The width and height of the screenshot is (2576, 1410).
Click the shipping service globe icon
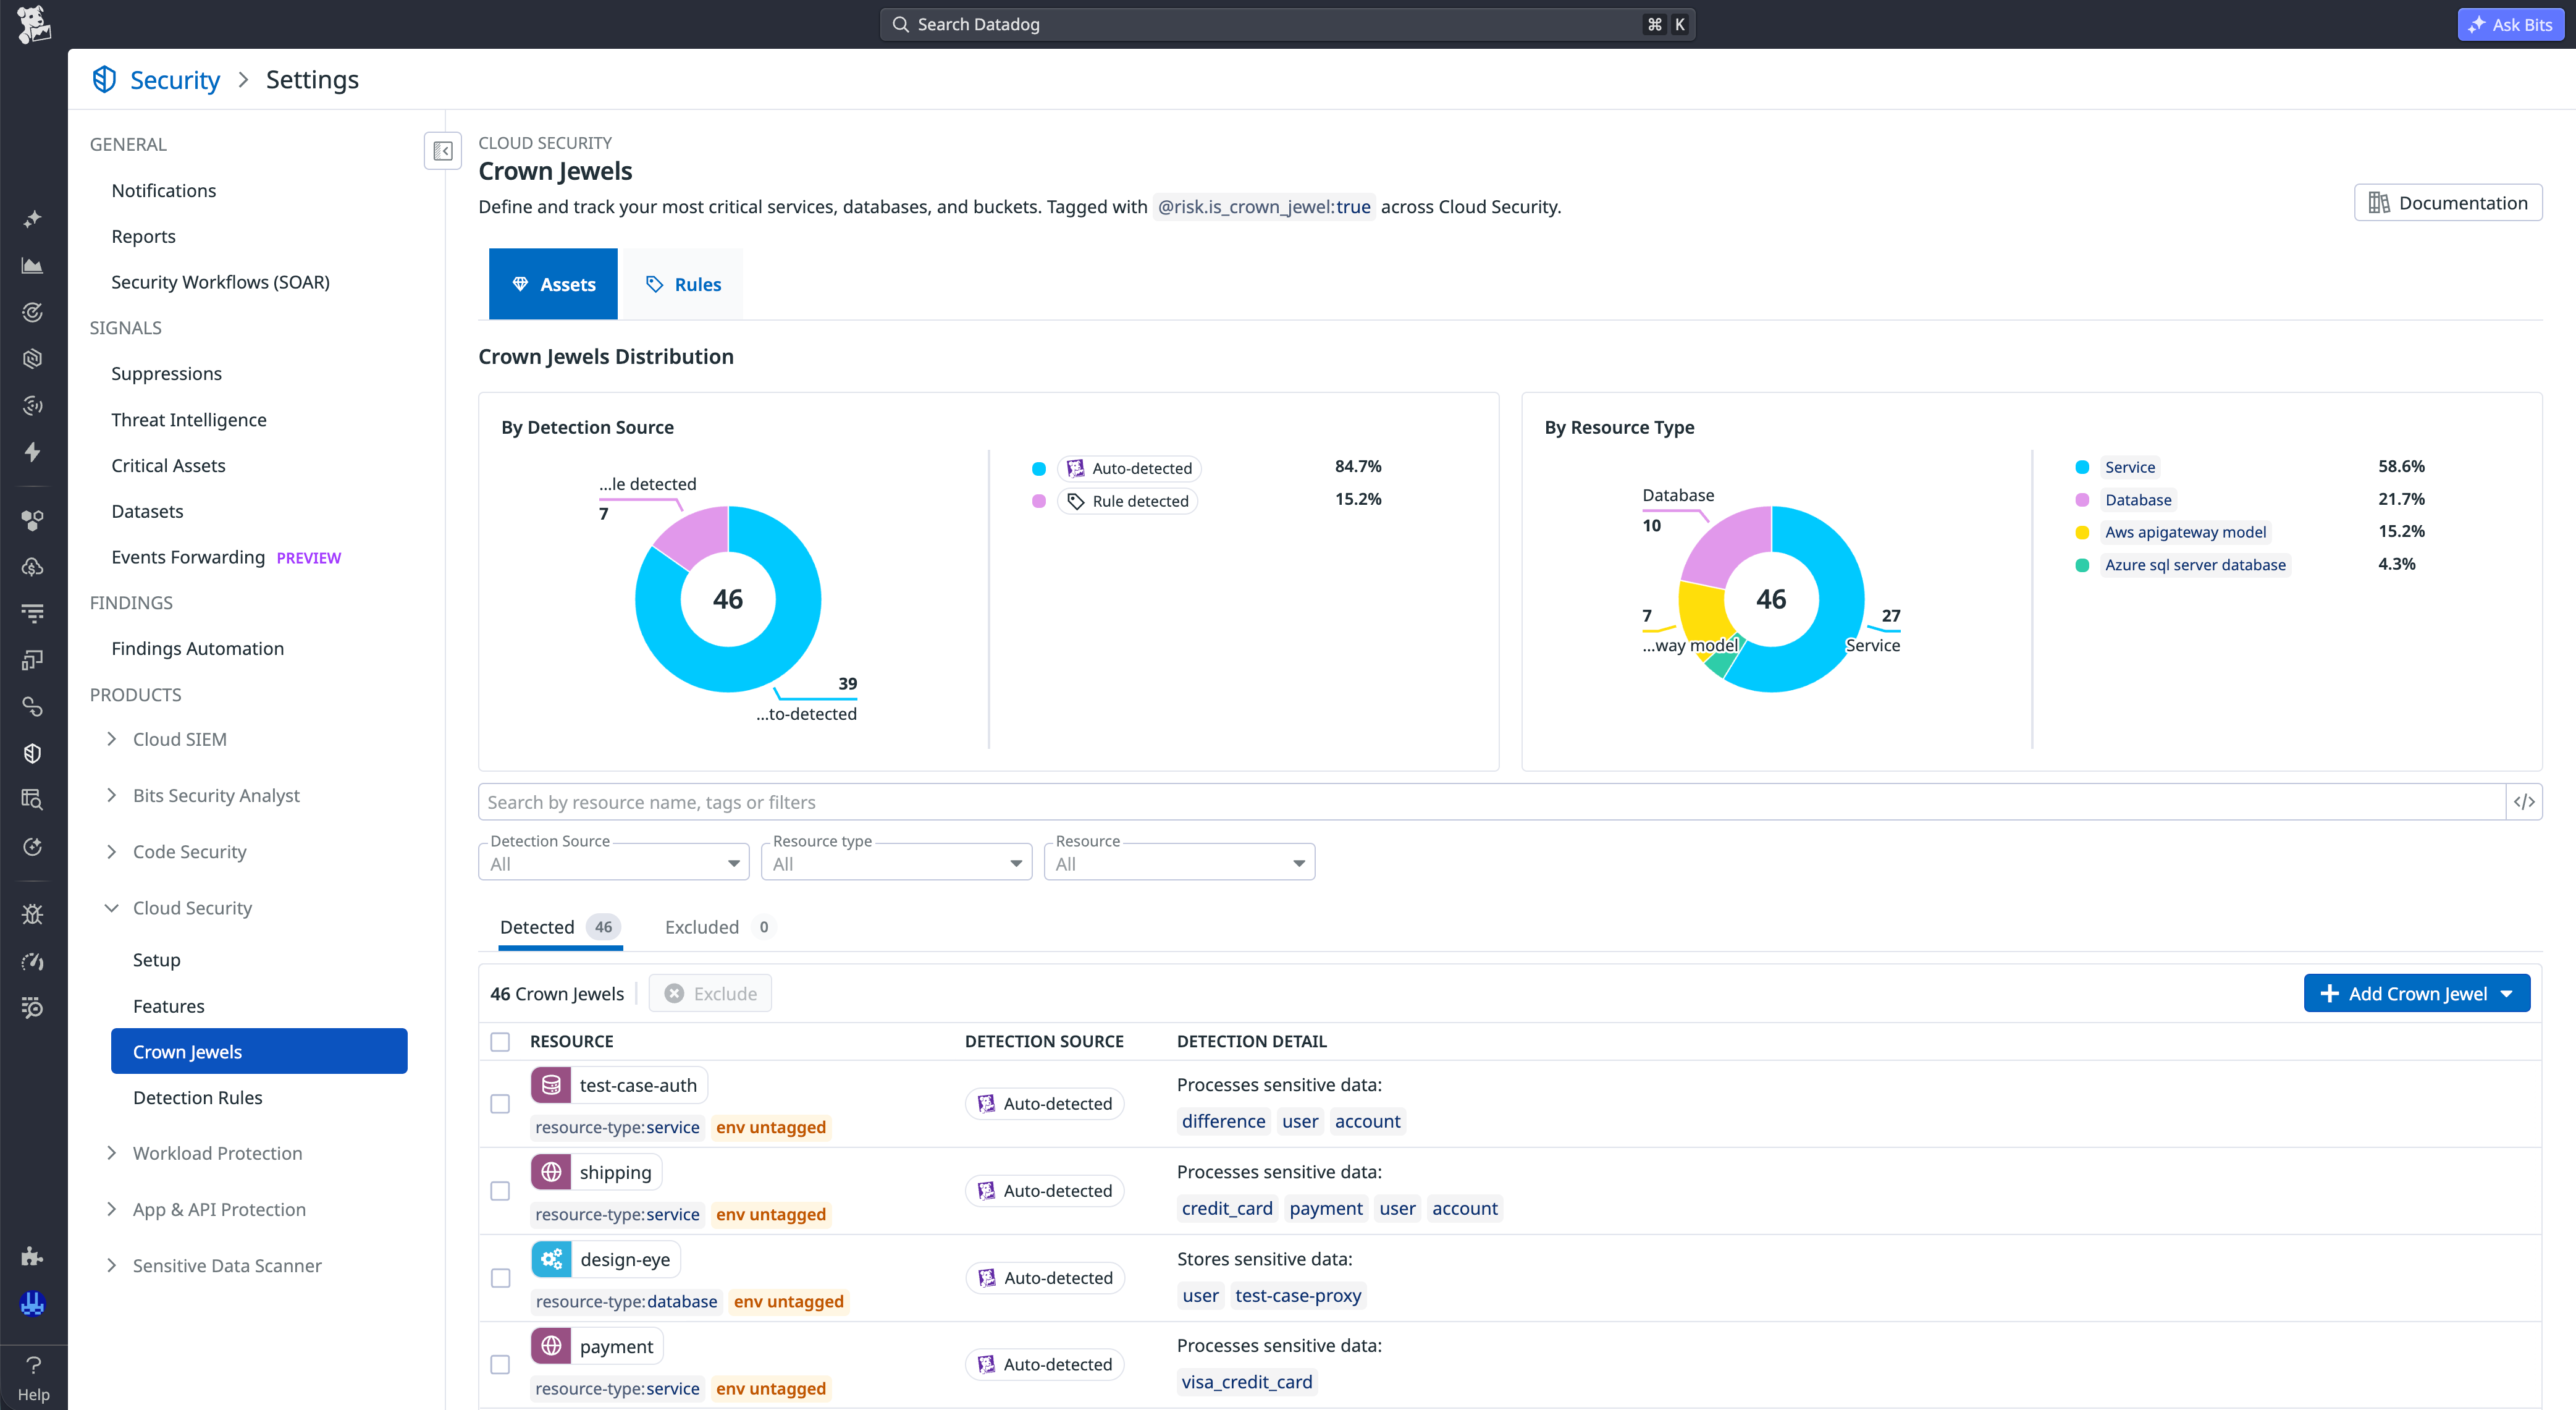click(551, 1172)
